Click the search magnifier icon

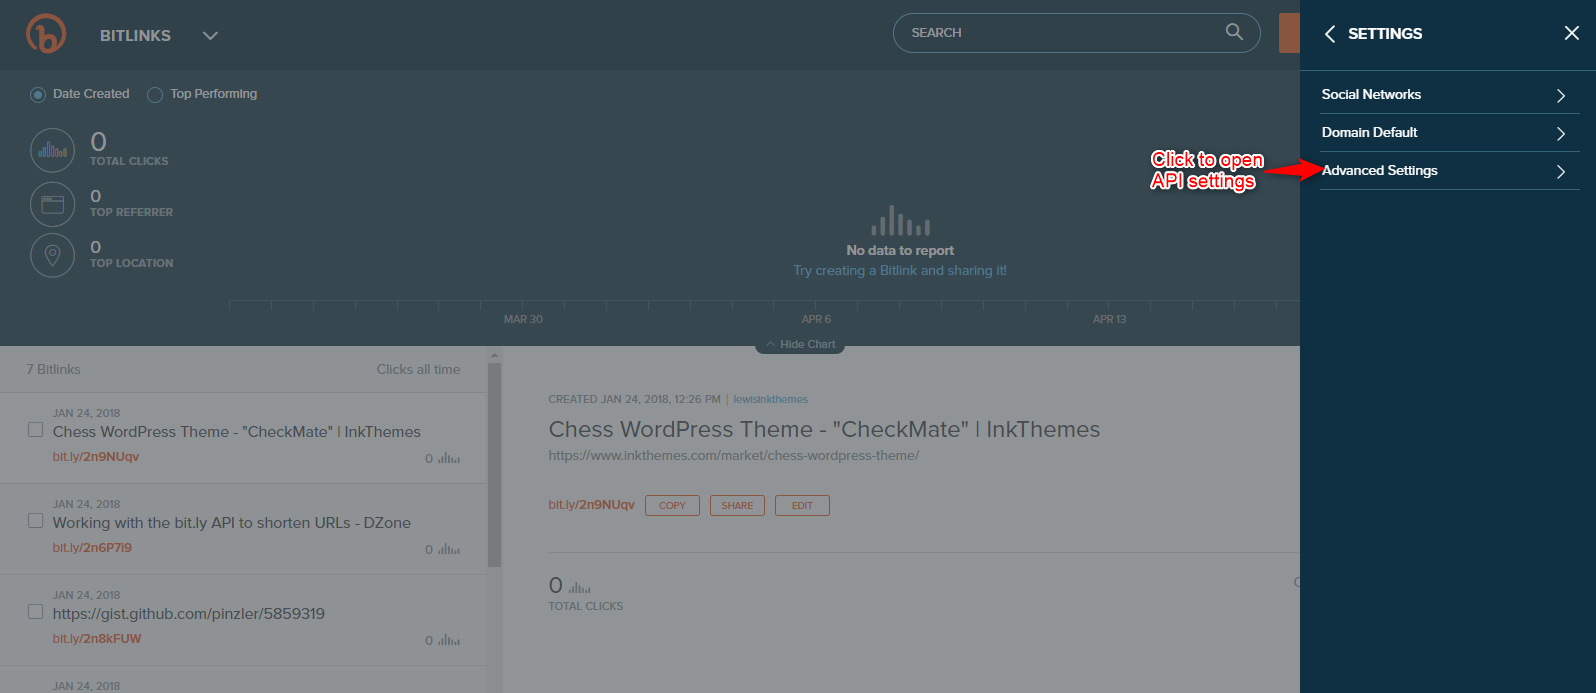tap(1234, 32)
